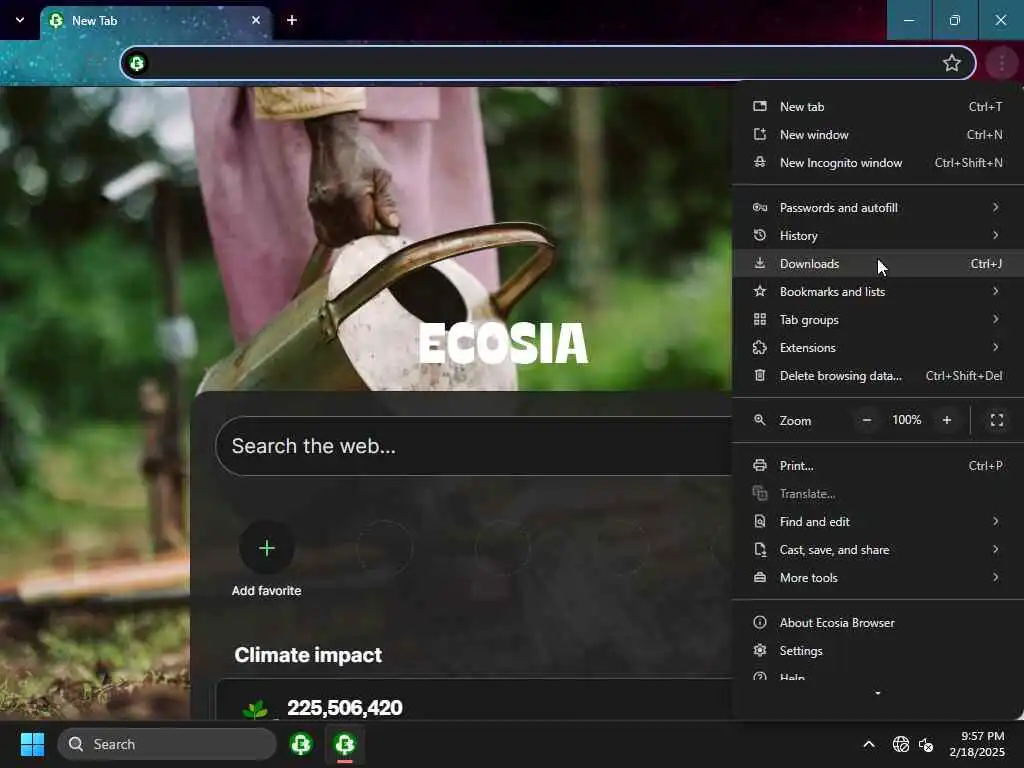Screen dimensions: 1024x768
Task: Expand the More tools submenu
Action: 878,578
